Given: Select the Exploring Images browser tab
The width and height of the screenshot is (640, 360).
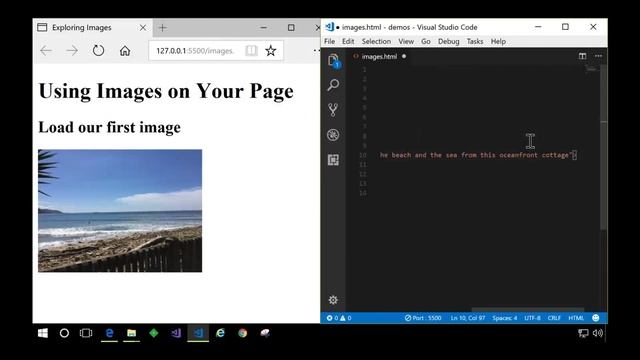Looking at the screenshot, I should (92, 28).
